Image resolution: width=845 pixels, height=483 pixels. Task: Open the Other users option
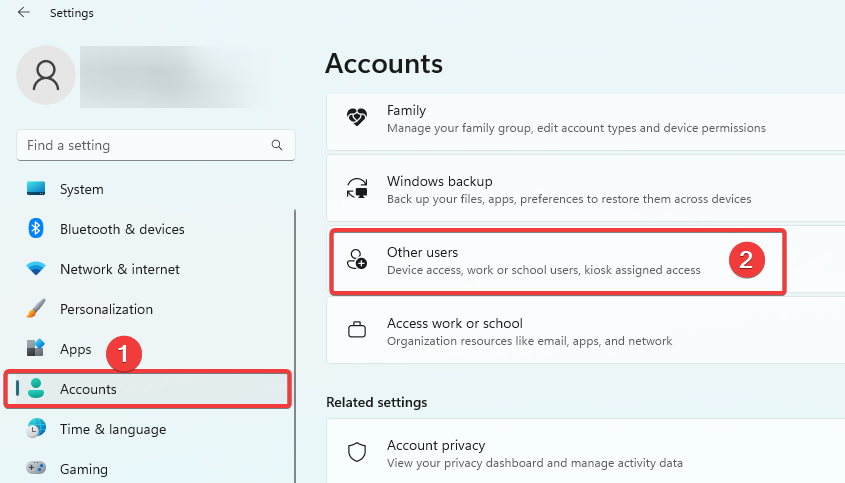558,261
